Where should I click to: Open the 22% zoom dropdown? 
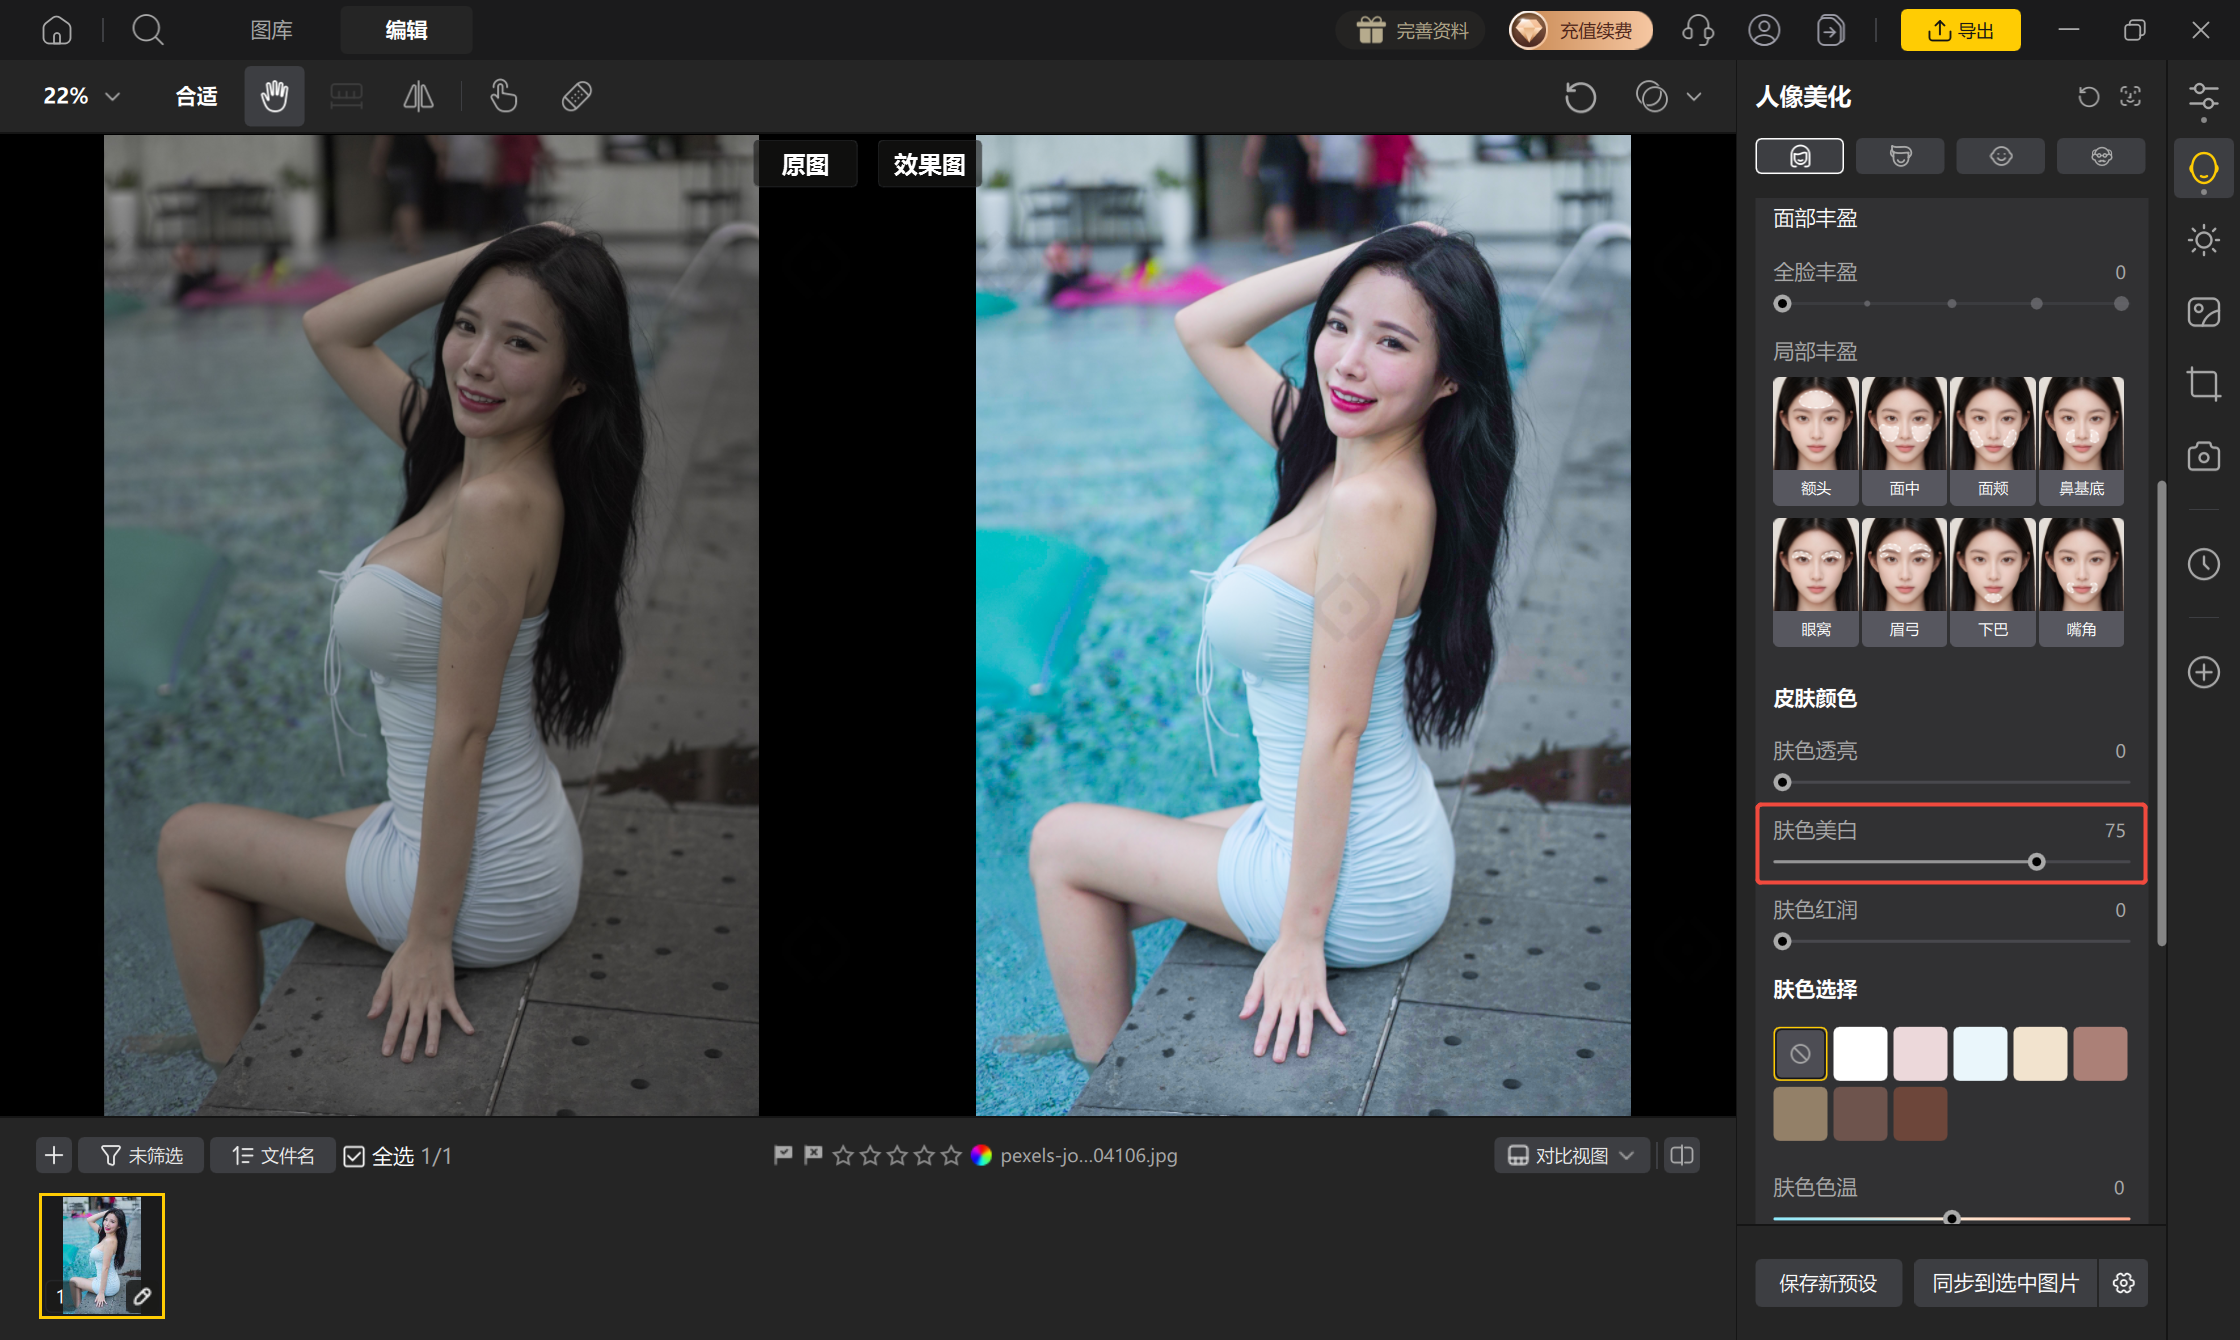coord(82,96)
